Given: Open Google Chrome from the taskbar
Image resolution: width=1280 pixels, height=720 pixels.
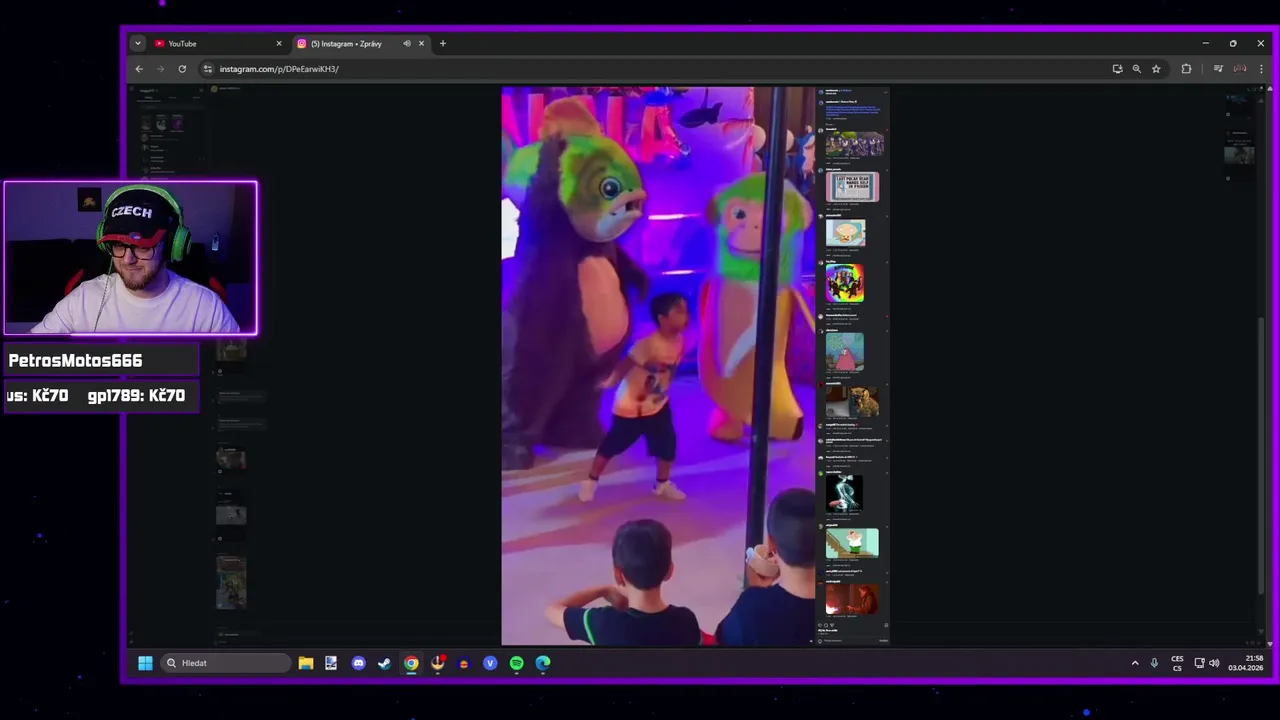Looking at the screenshot, I should [x=411, y=663].
